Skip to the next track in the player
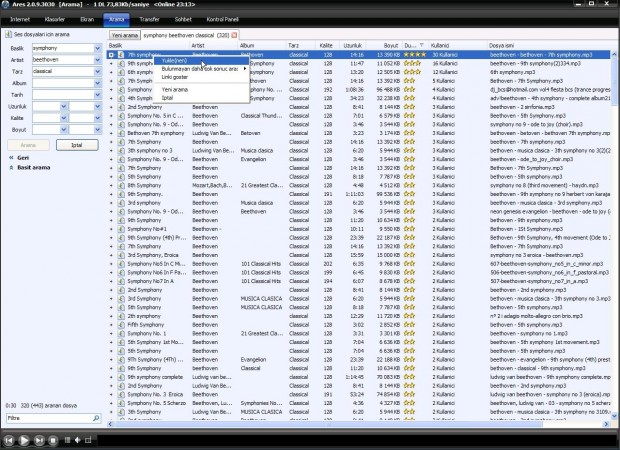 39,440
